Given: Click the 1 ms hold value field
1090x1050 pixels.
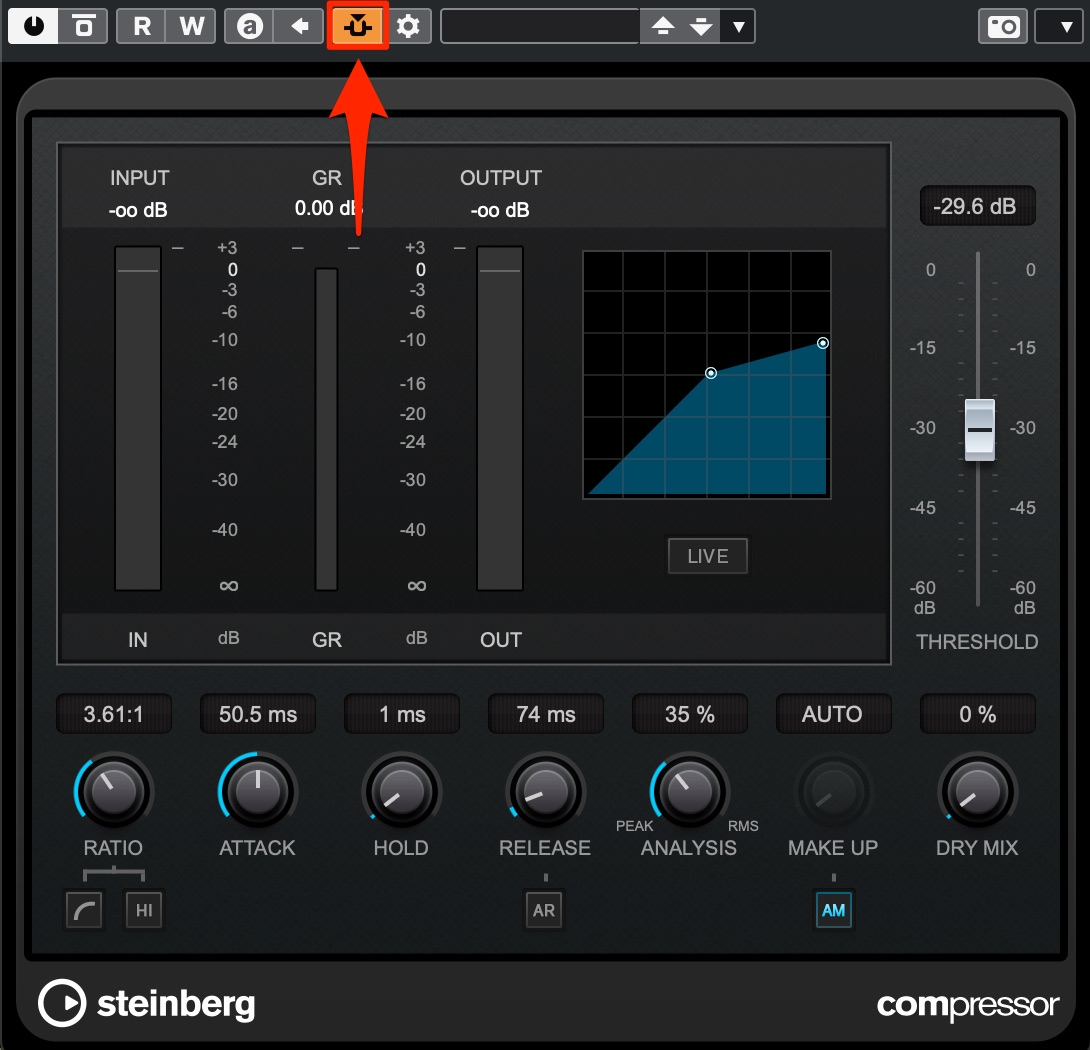Looking at the screenshot, I should coord(402,713).
